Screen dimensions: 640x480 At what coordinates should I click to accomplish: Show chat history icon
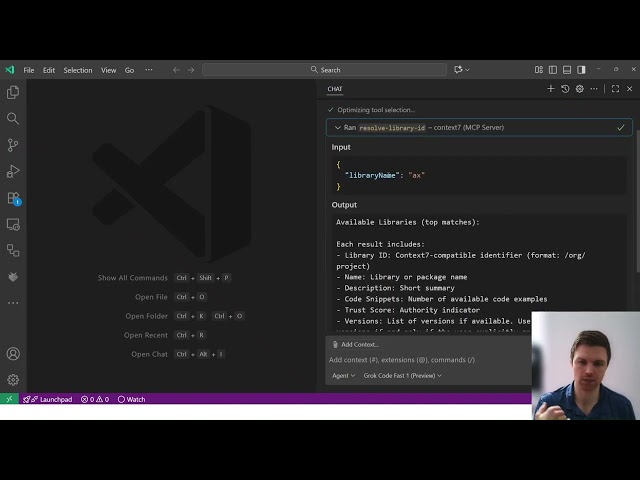(x=565, y=89)
